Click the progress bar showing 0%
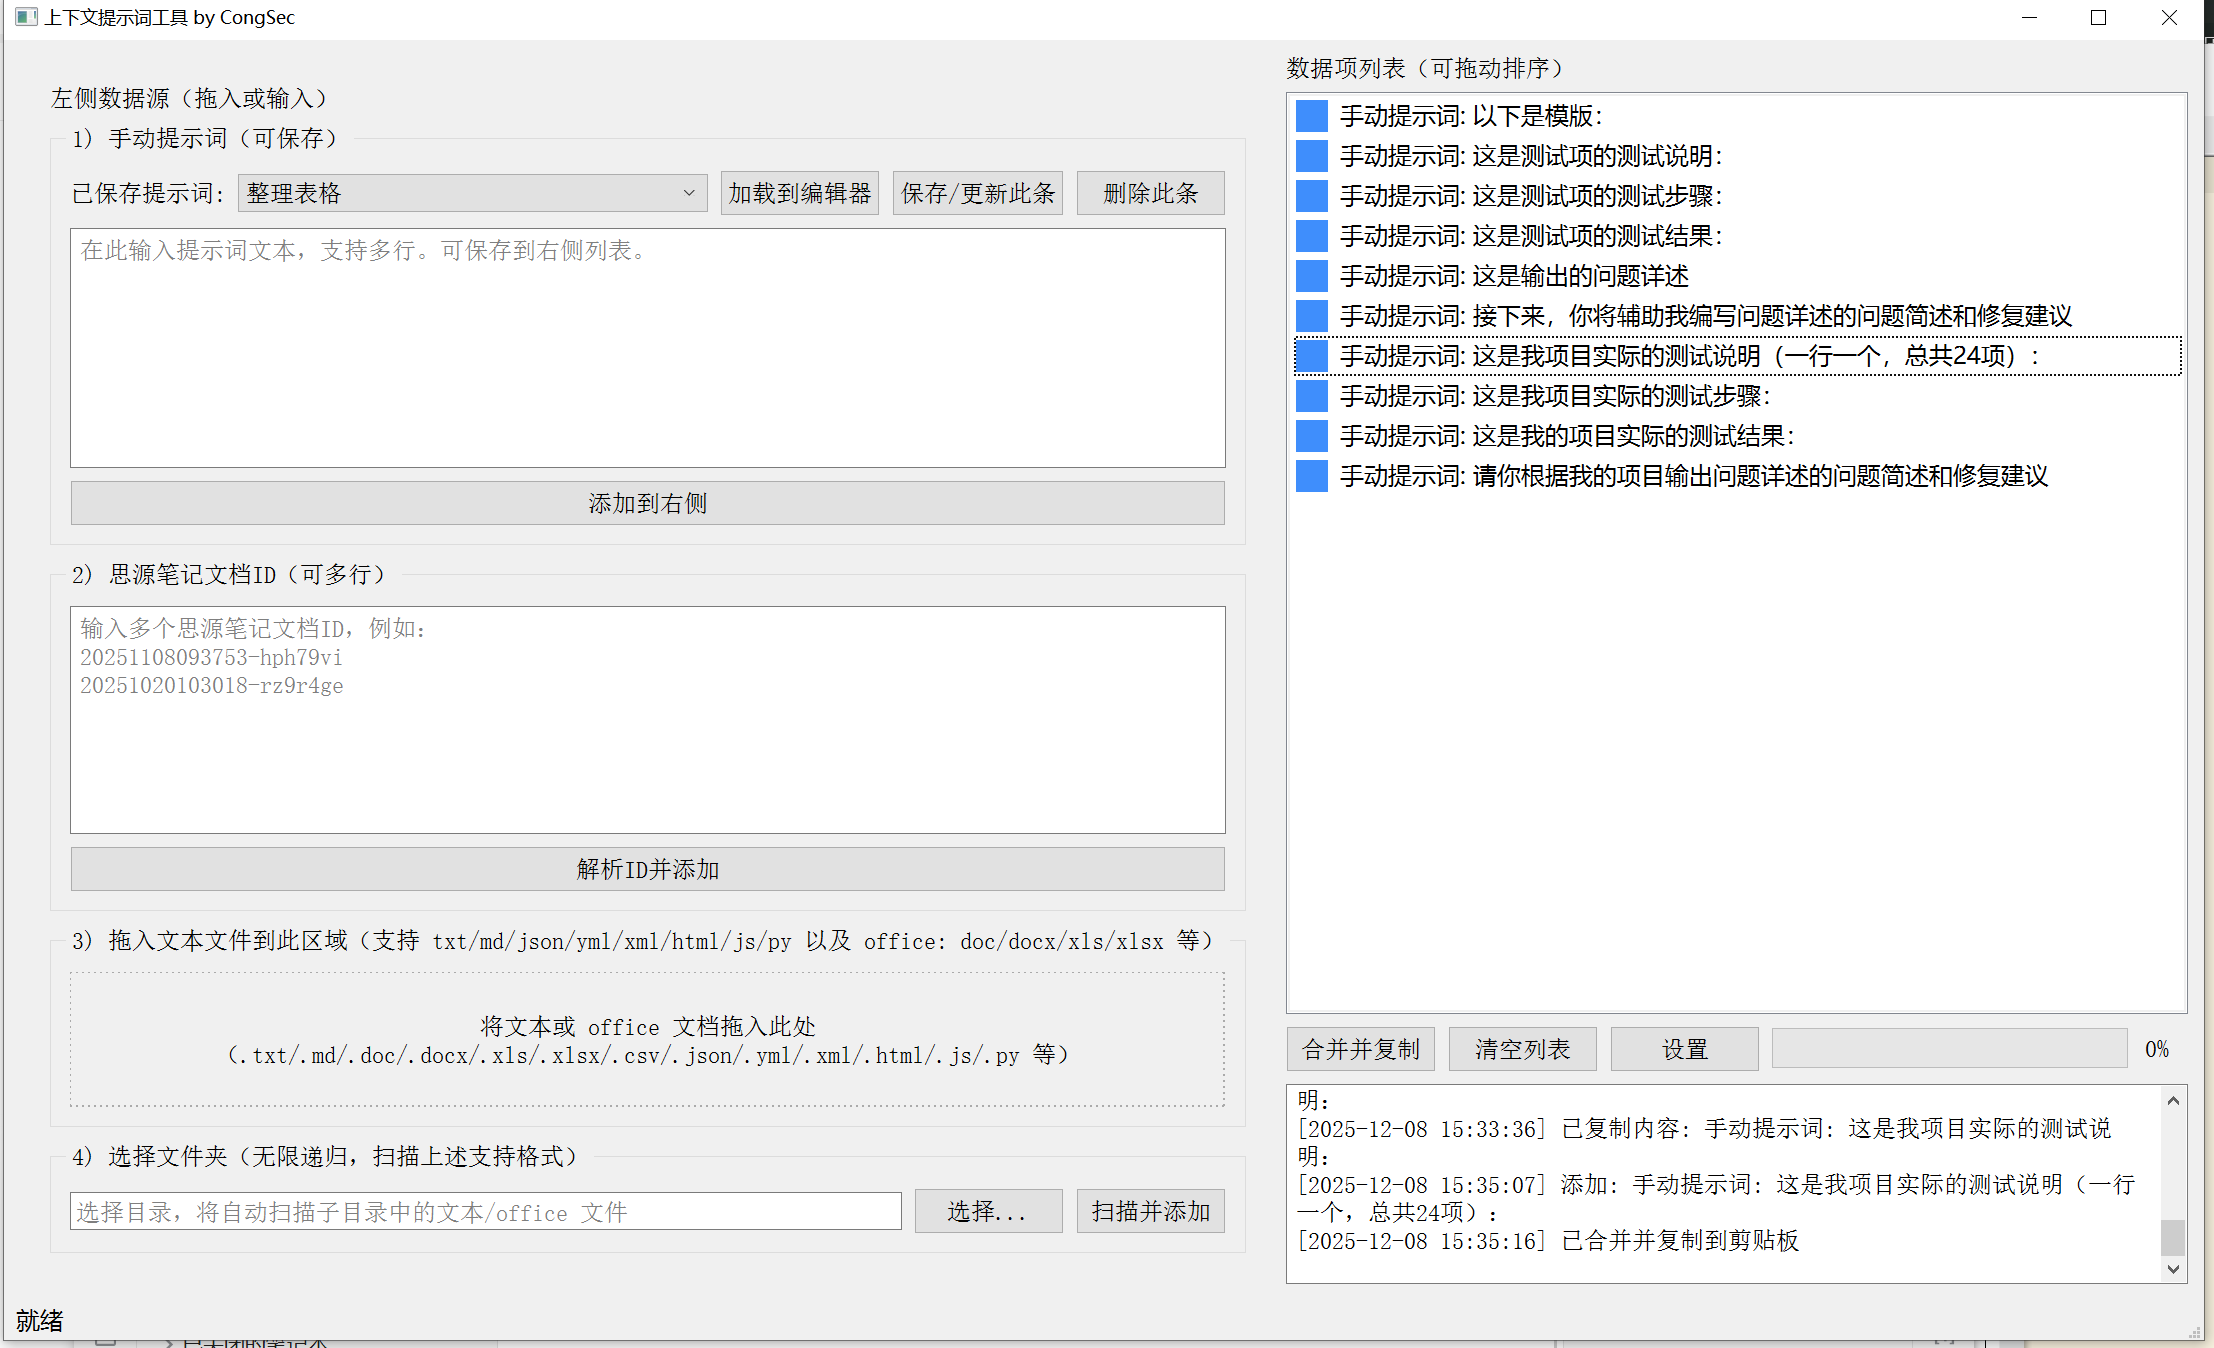Image resolution: width=2214 pixels, height=1348 pixels. (1948, 1049)
